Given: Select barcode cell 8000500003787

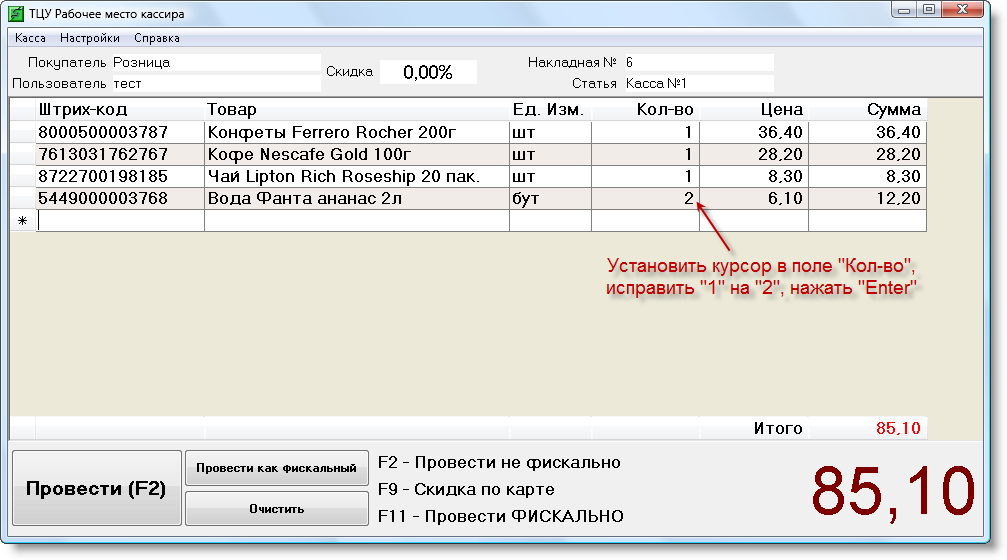Looking at the screenshot, I should tap(120, 132).
